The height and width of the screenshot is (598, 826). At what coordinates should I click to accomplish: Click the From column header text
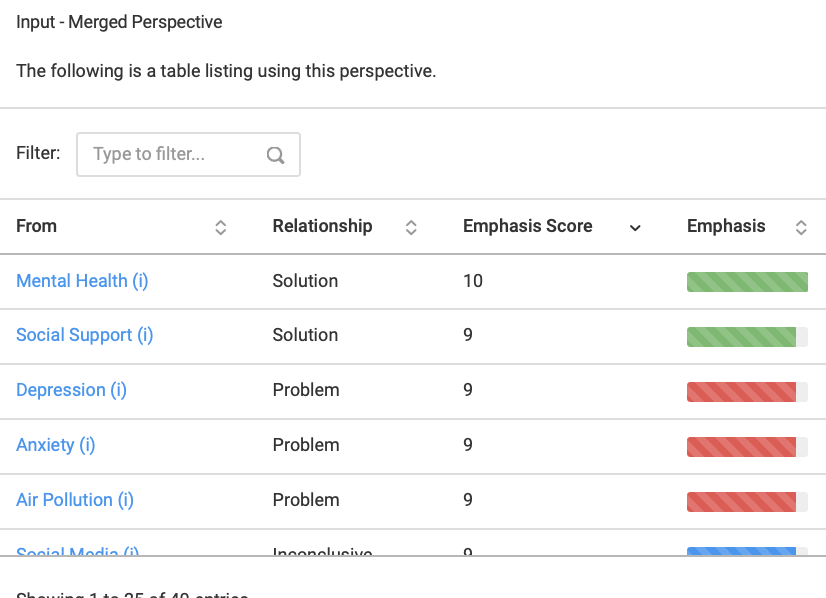(x=36, y=226)
